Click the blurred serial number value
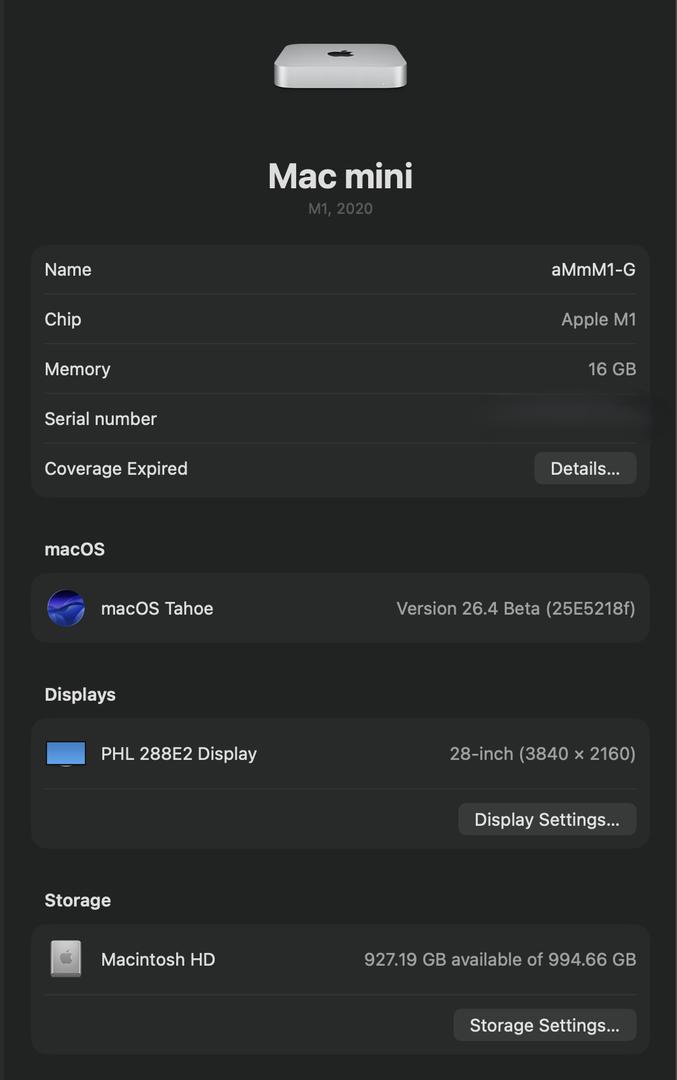 [570, 419]
